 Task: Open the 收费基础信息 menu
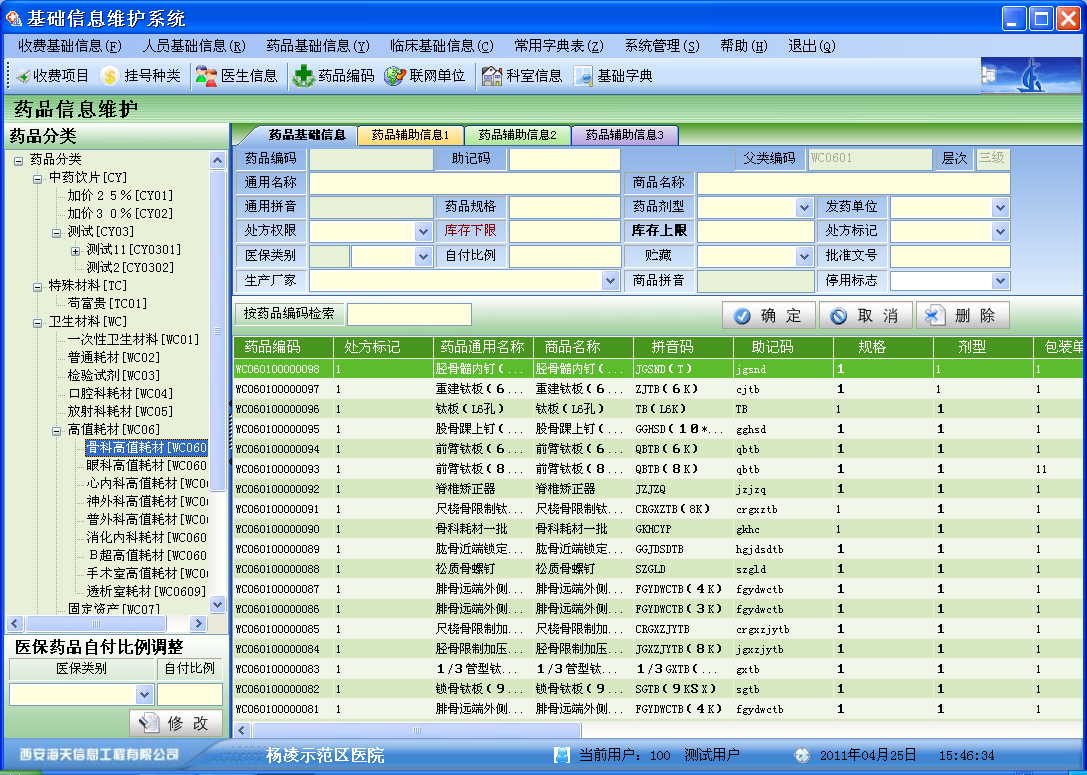(x=69, y=46)
